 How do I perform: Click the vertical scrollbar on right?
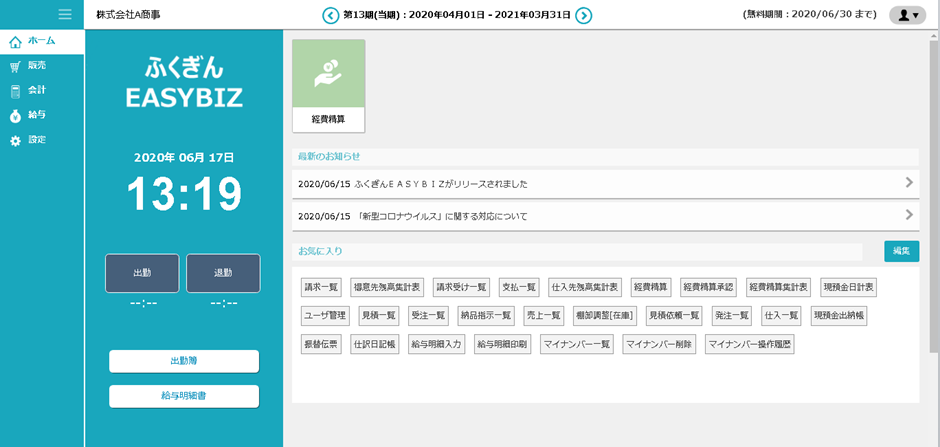(933, 200)
